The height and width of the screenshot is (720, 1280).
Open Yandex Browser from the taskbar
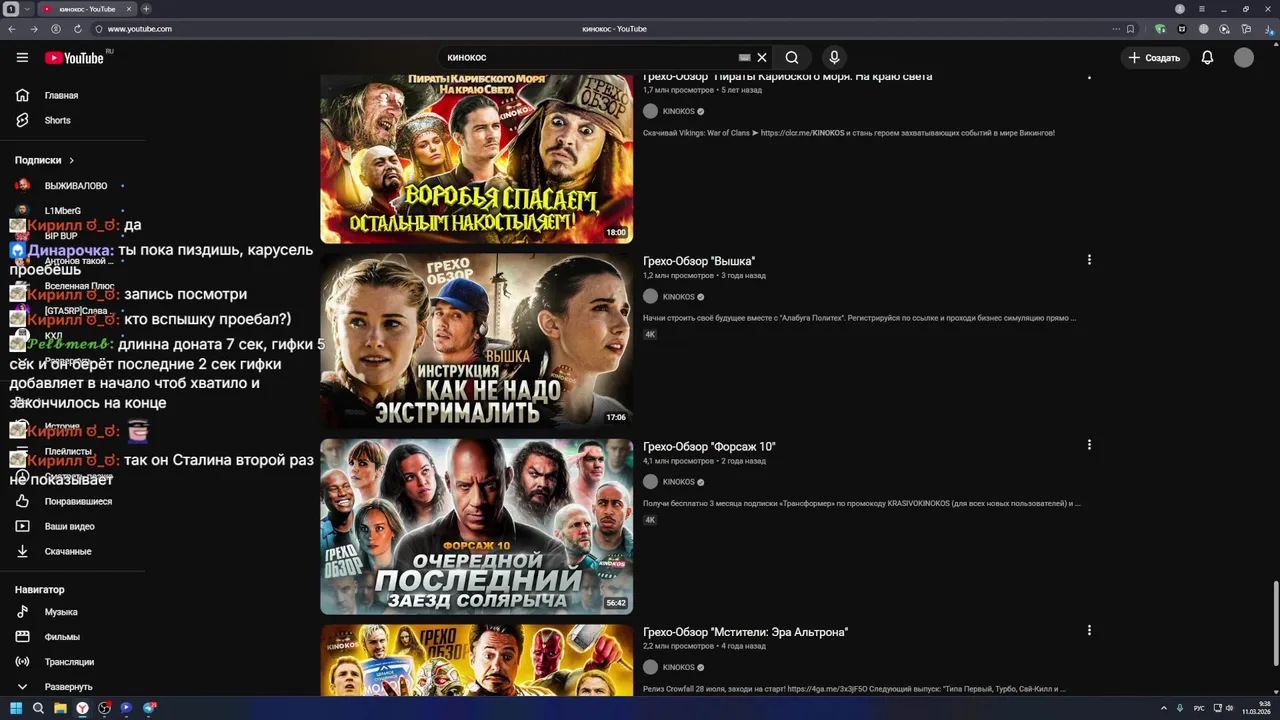[x=82, y=708]
